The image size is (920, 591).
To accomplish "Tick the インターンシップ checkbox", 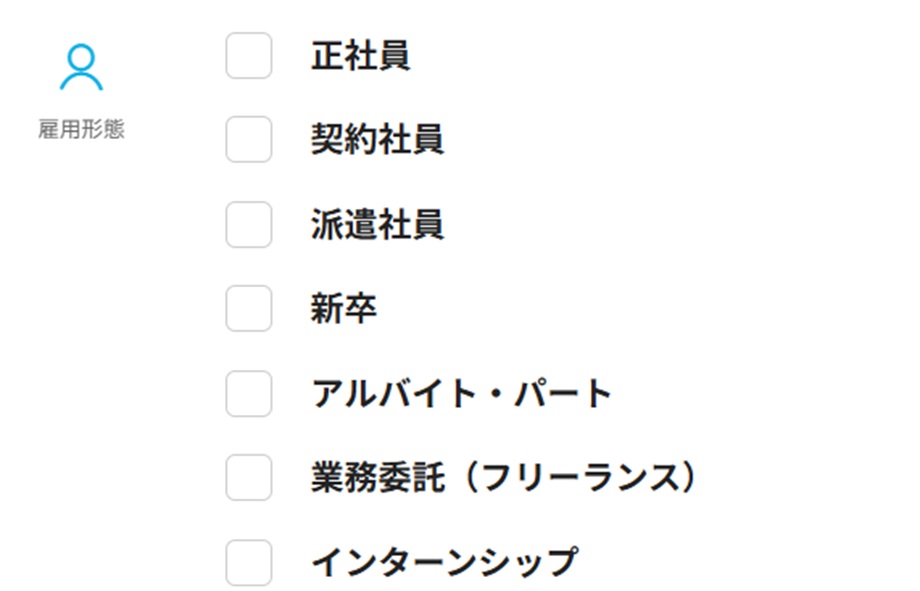I will (x=249, y=563).
